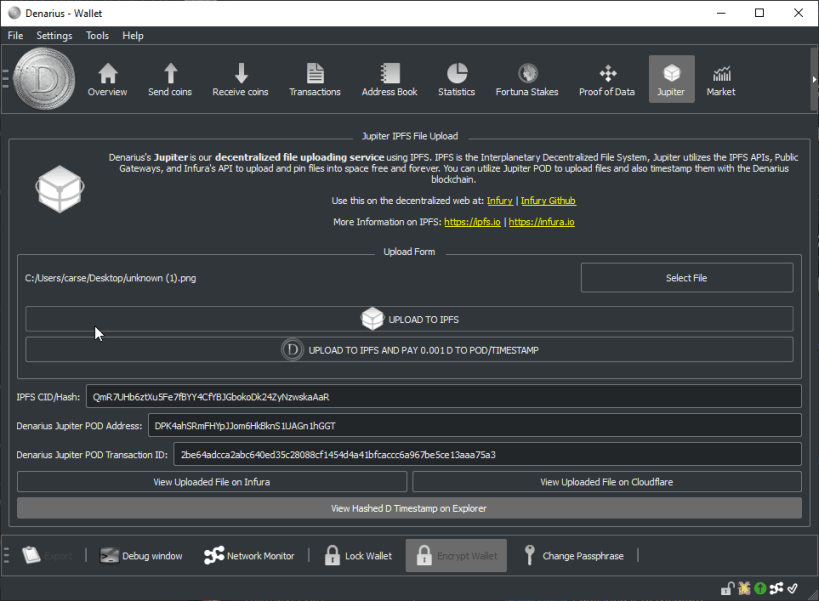Open the Settings menu

(54, 36)
